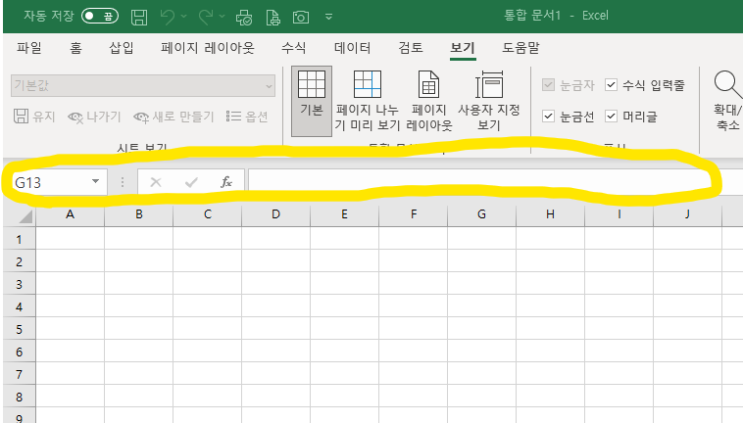
Task: Switch to the 데이터 tab
Action: (352, 48)
